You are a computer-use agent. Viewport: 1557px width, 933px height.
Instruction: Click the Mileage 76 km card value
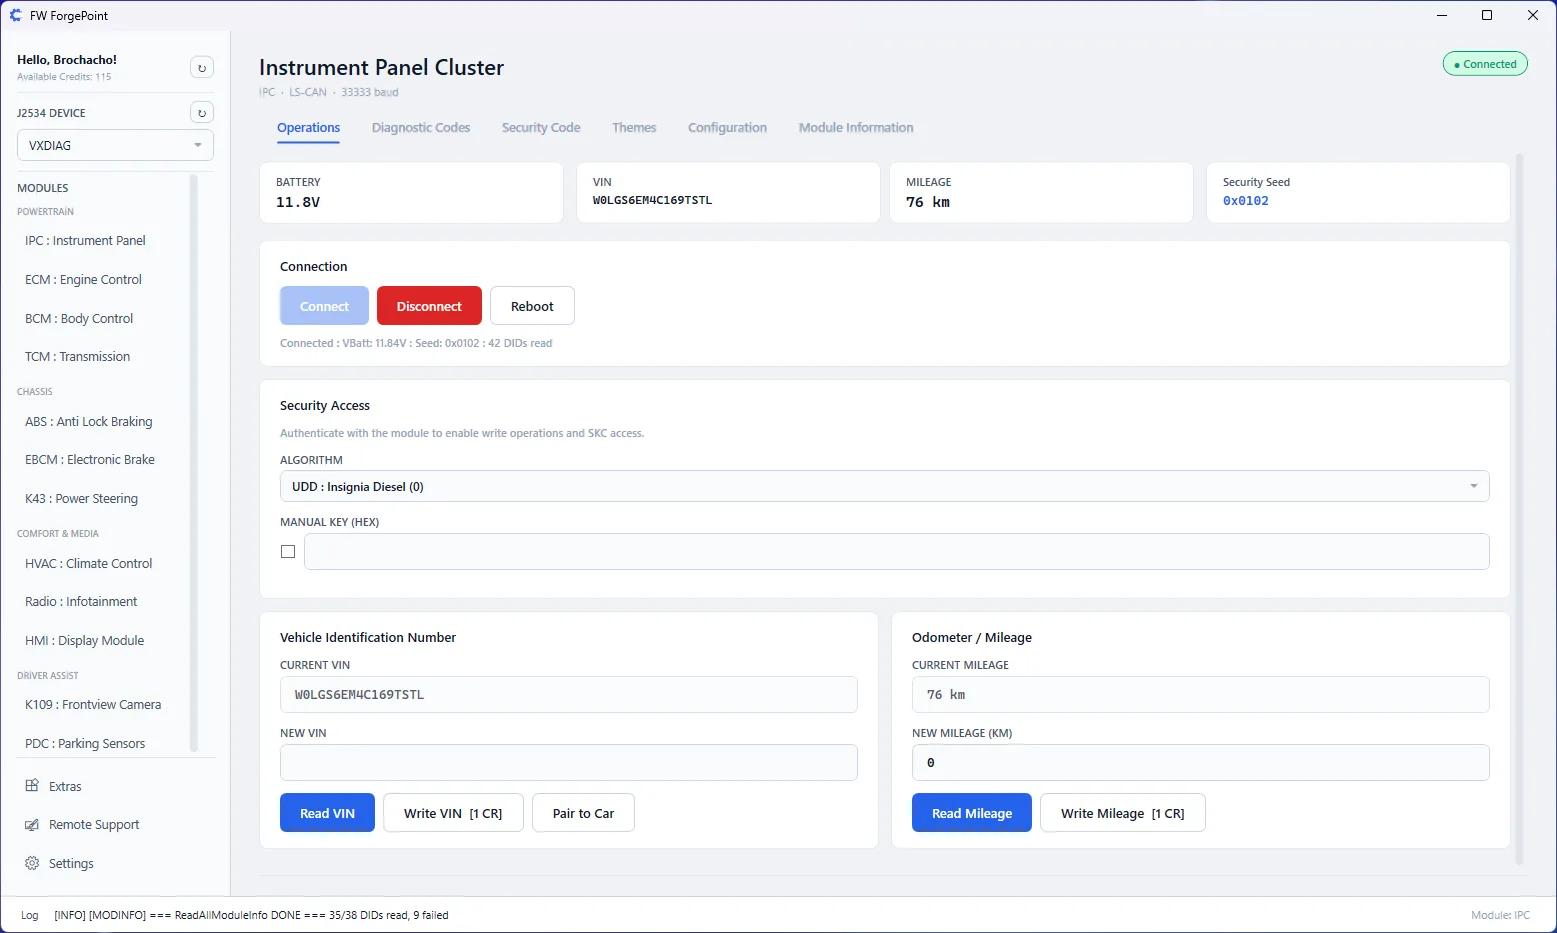(x=928, y=202)
